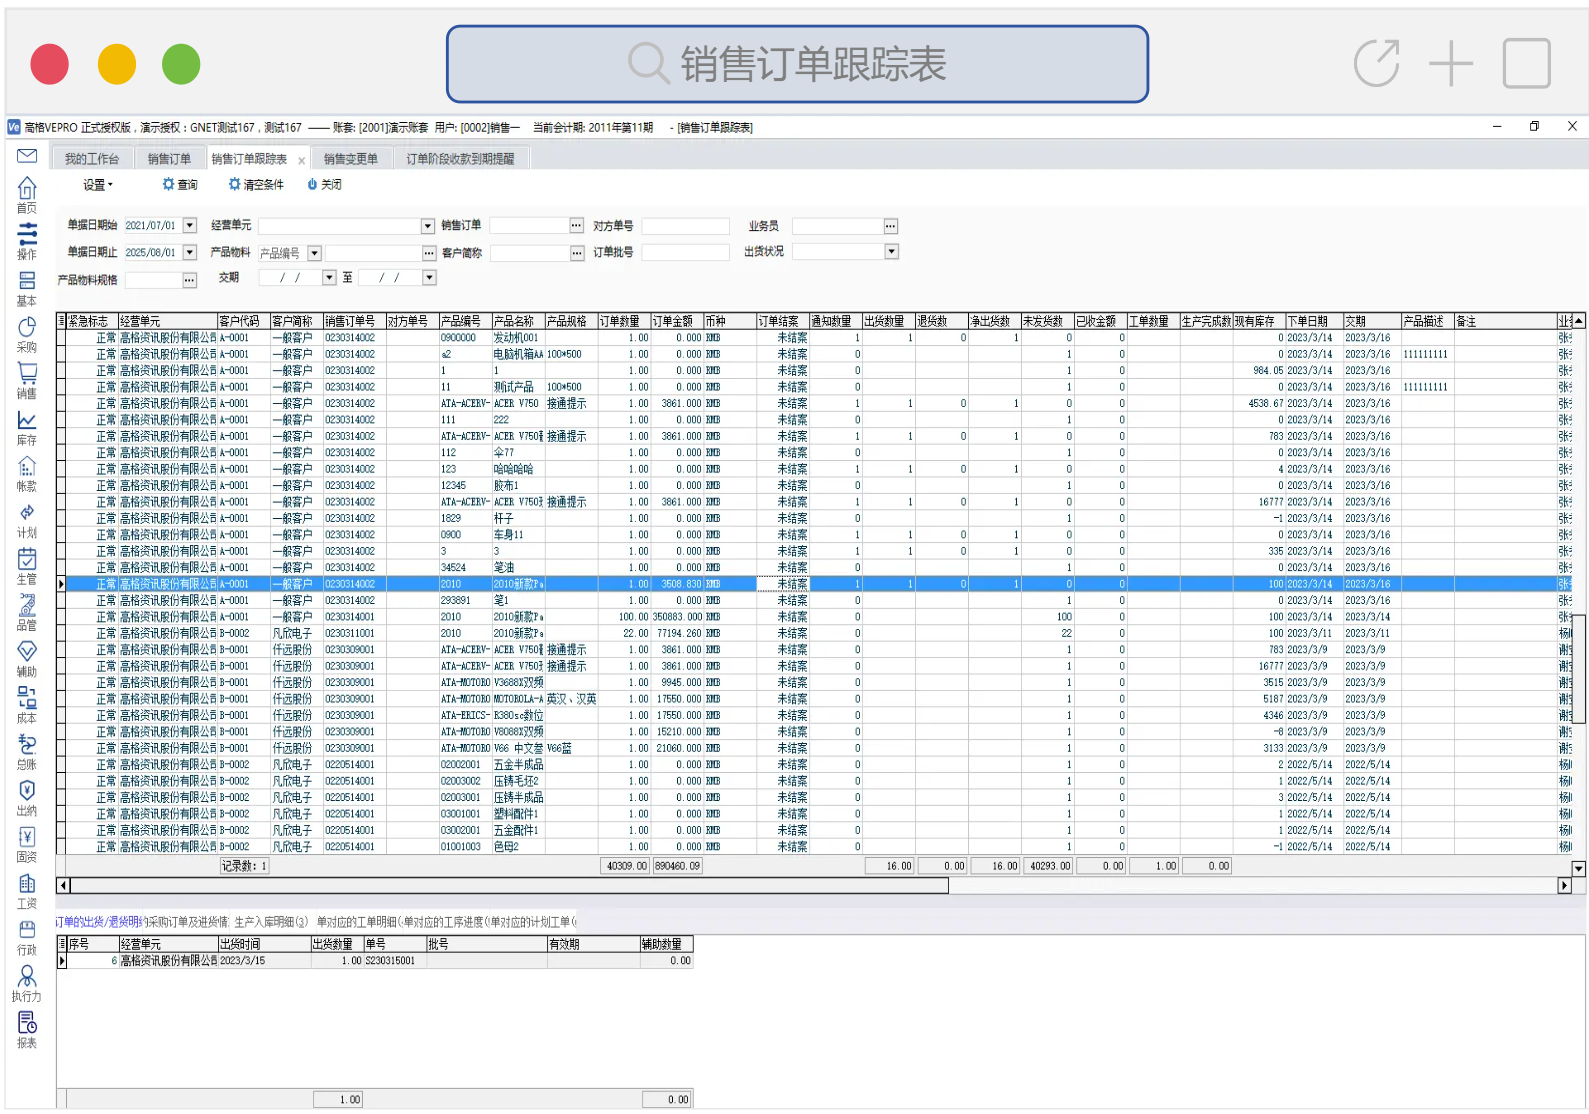Open the 品管 quality control icon
Image resolution: width=1589 pixels, height=1114 pixels.
click(x=27, y=607)
